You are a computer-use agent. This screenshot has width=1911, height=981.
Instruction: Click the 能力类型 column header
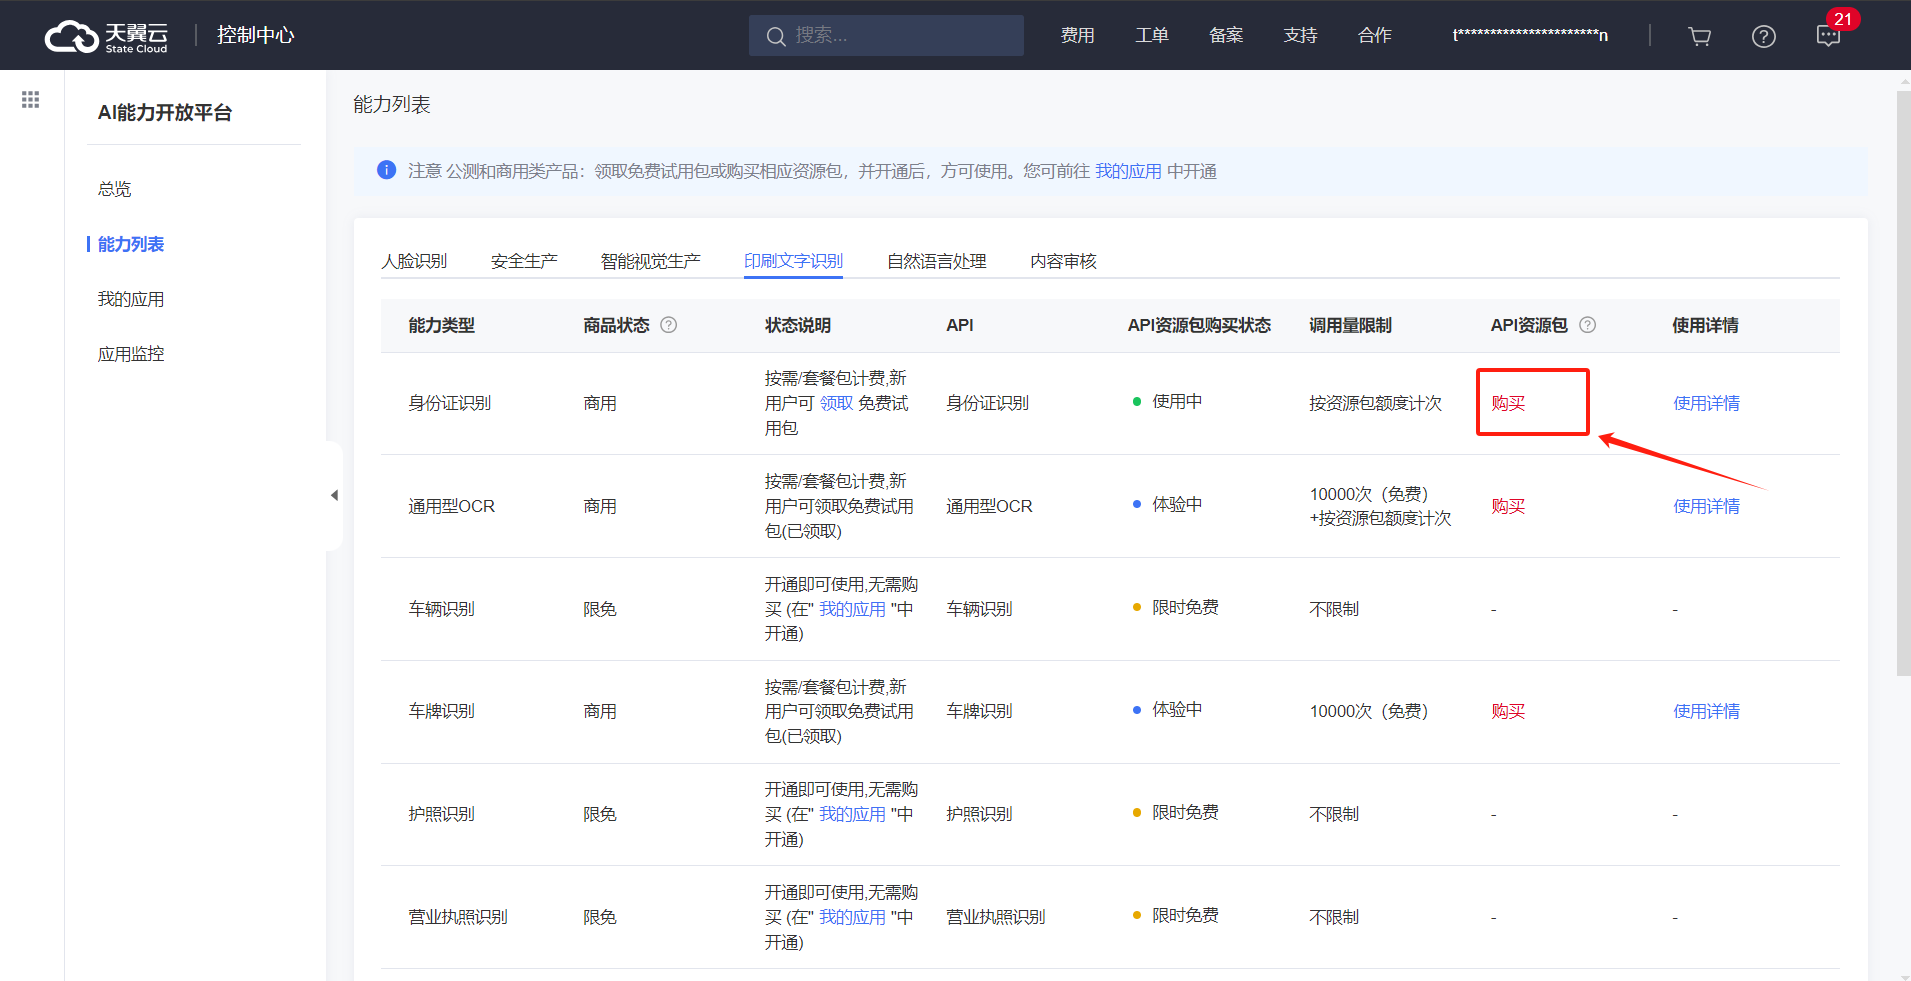(441, 325)
